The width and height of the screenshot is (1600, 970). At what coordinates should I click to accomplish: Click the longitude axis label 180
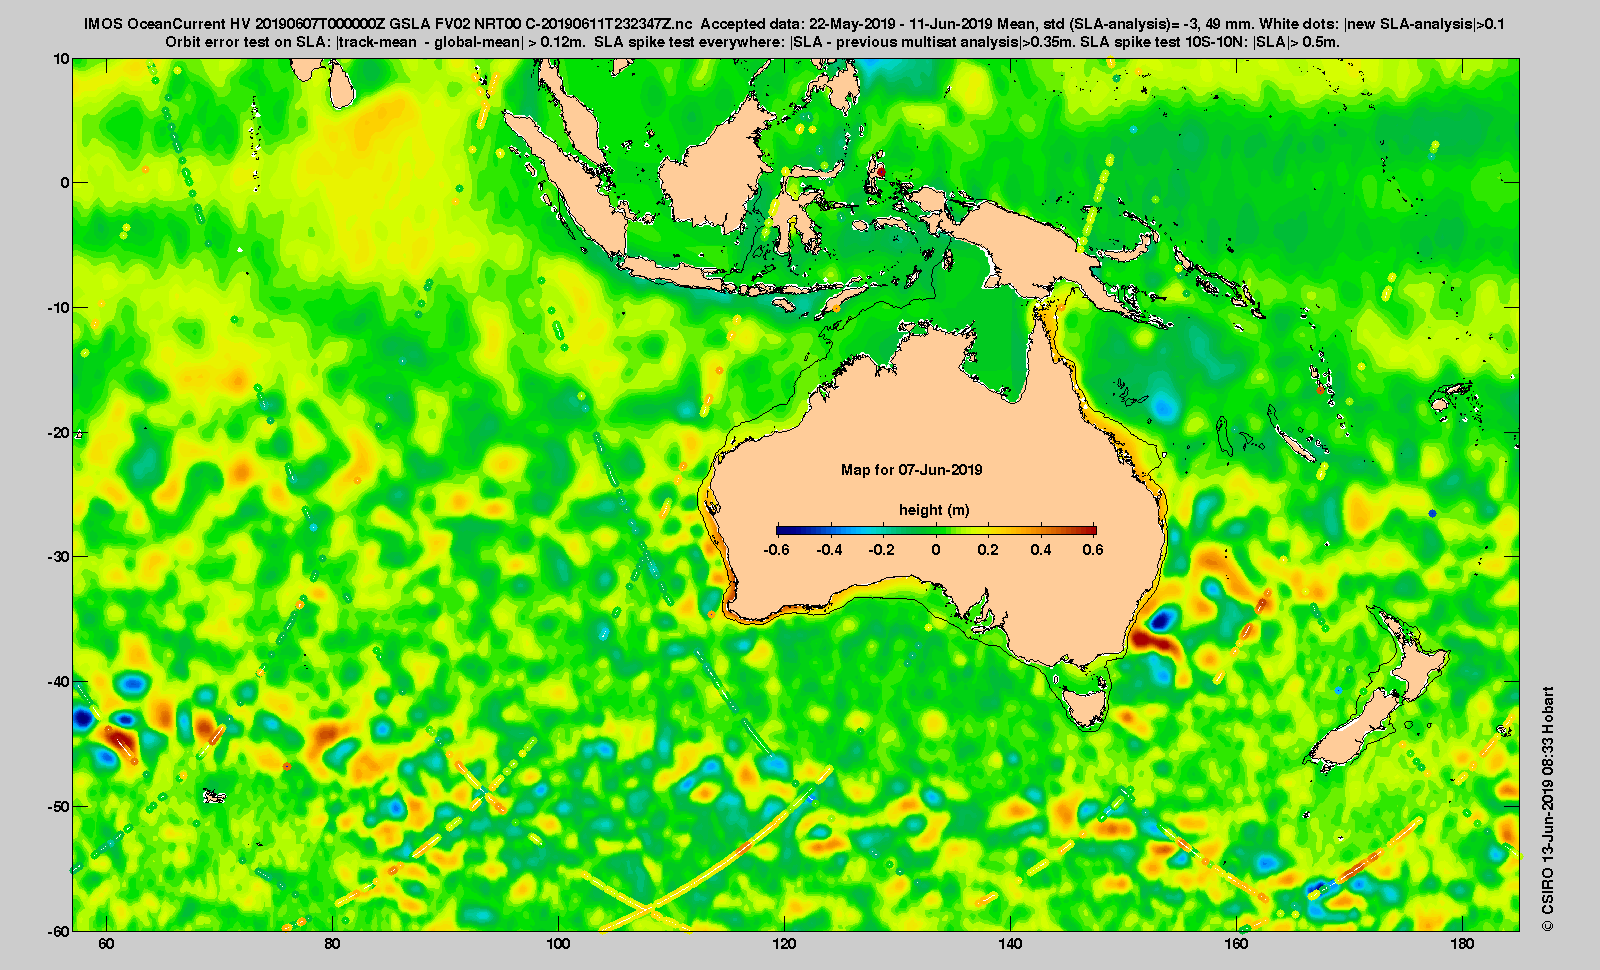[x=1463, y=945]
